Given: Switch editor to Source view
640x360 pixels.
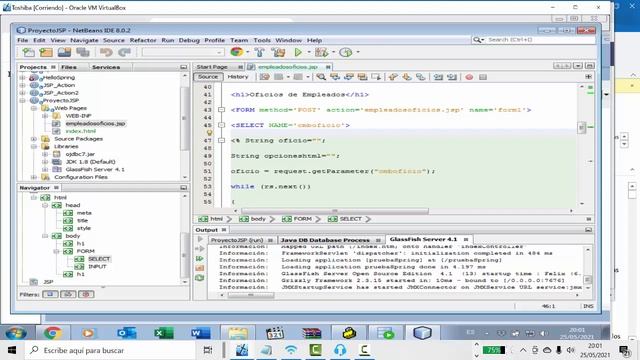Looking at the screenshot, I should [x=208, y=77].
